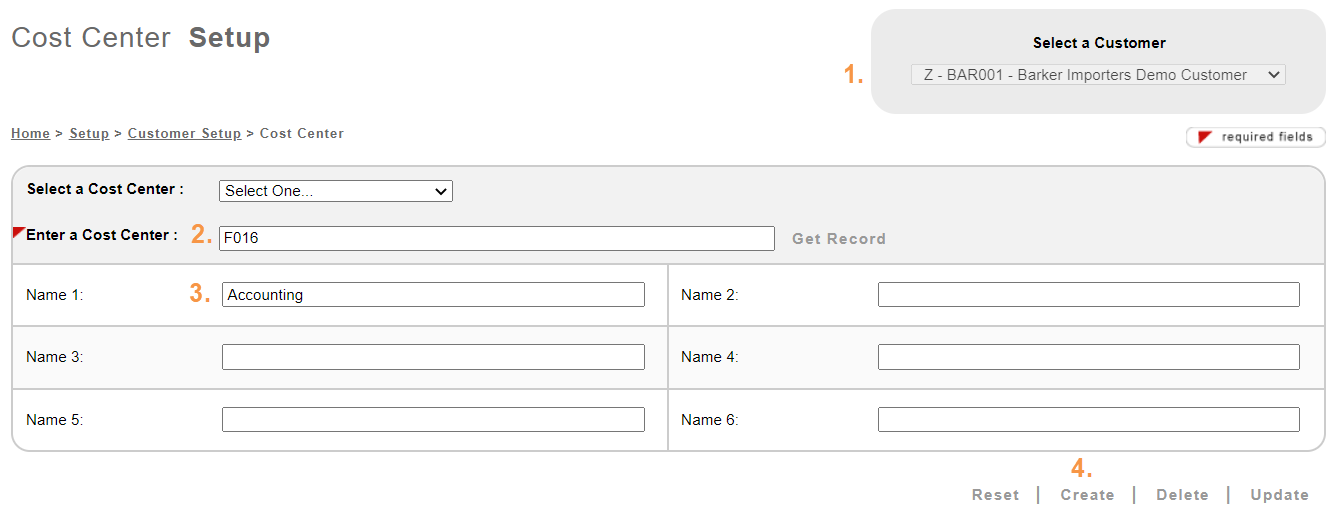Click the red required fields flag icon
This screenshot has width=1342, height=508.
pyautogui.click(x=1205, y=137)
